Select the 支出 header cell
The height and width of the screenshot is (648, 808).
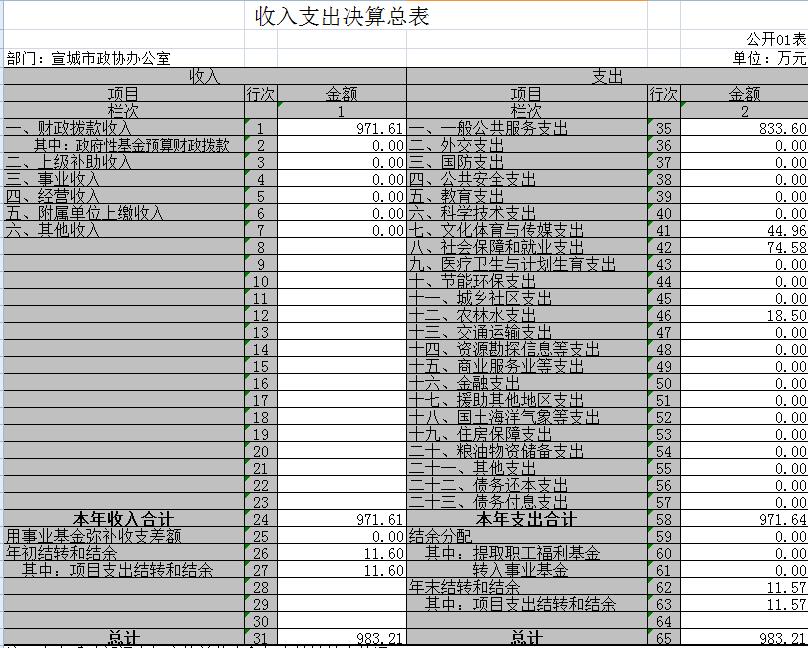pos(607,76)
